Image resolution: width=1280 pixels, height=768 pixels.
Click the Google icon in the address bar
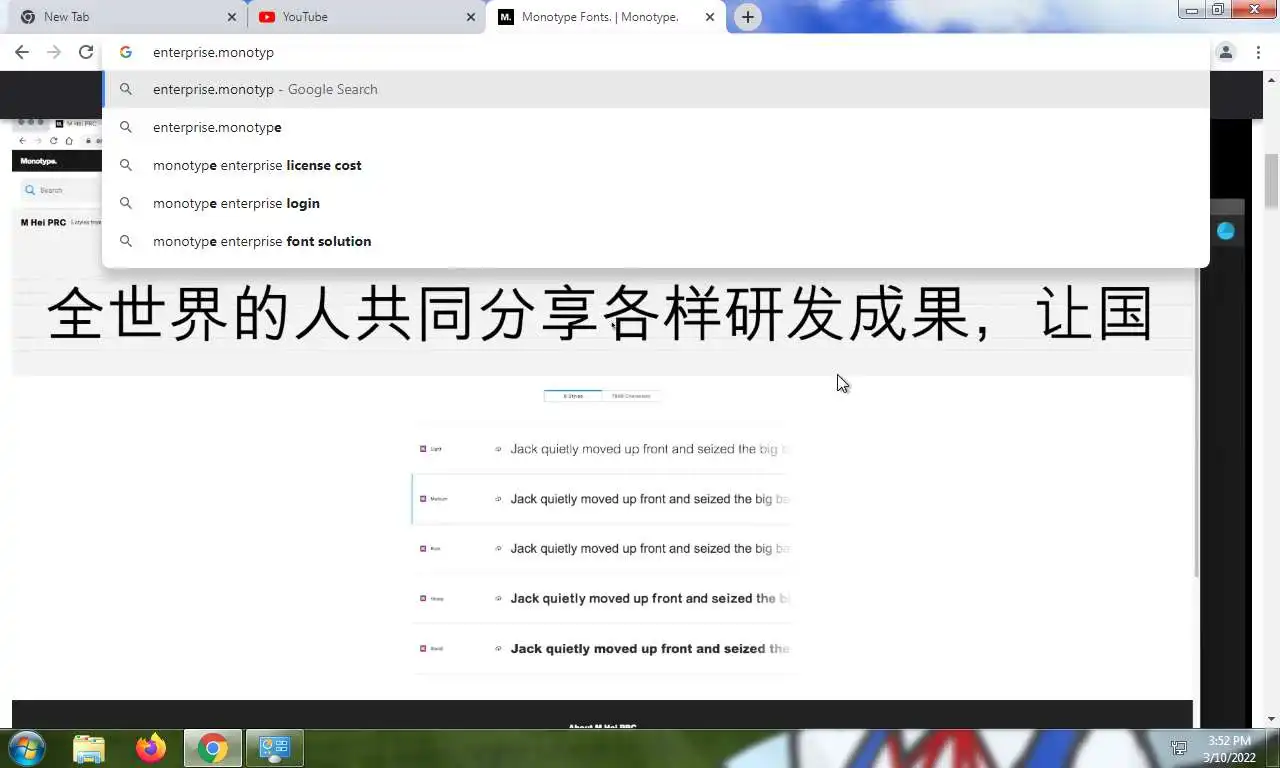click(126, 52)
